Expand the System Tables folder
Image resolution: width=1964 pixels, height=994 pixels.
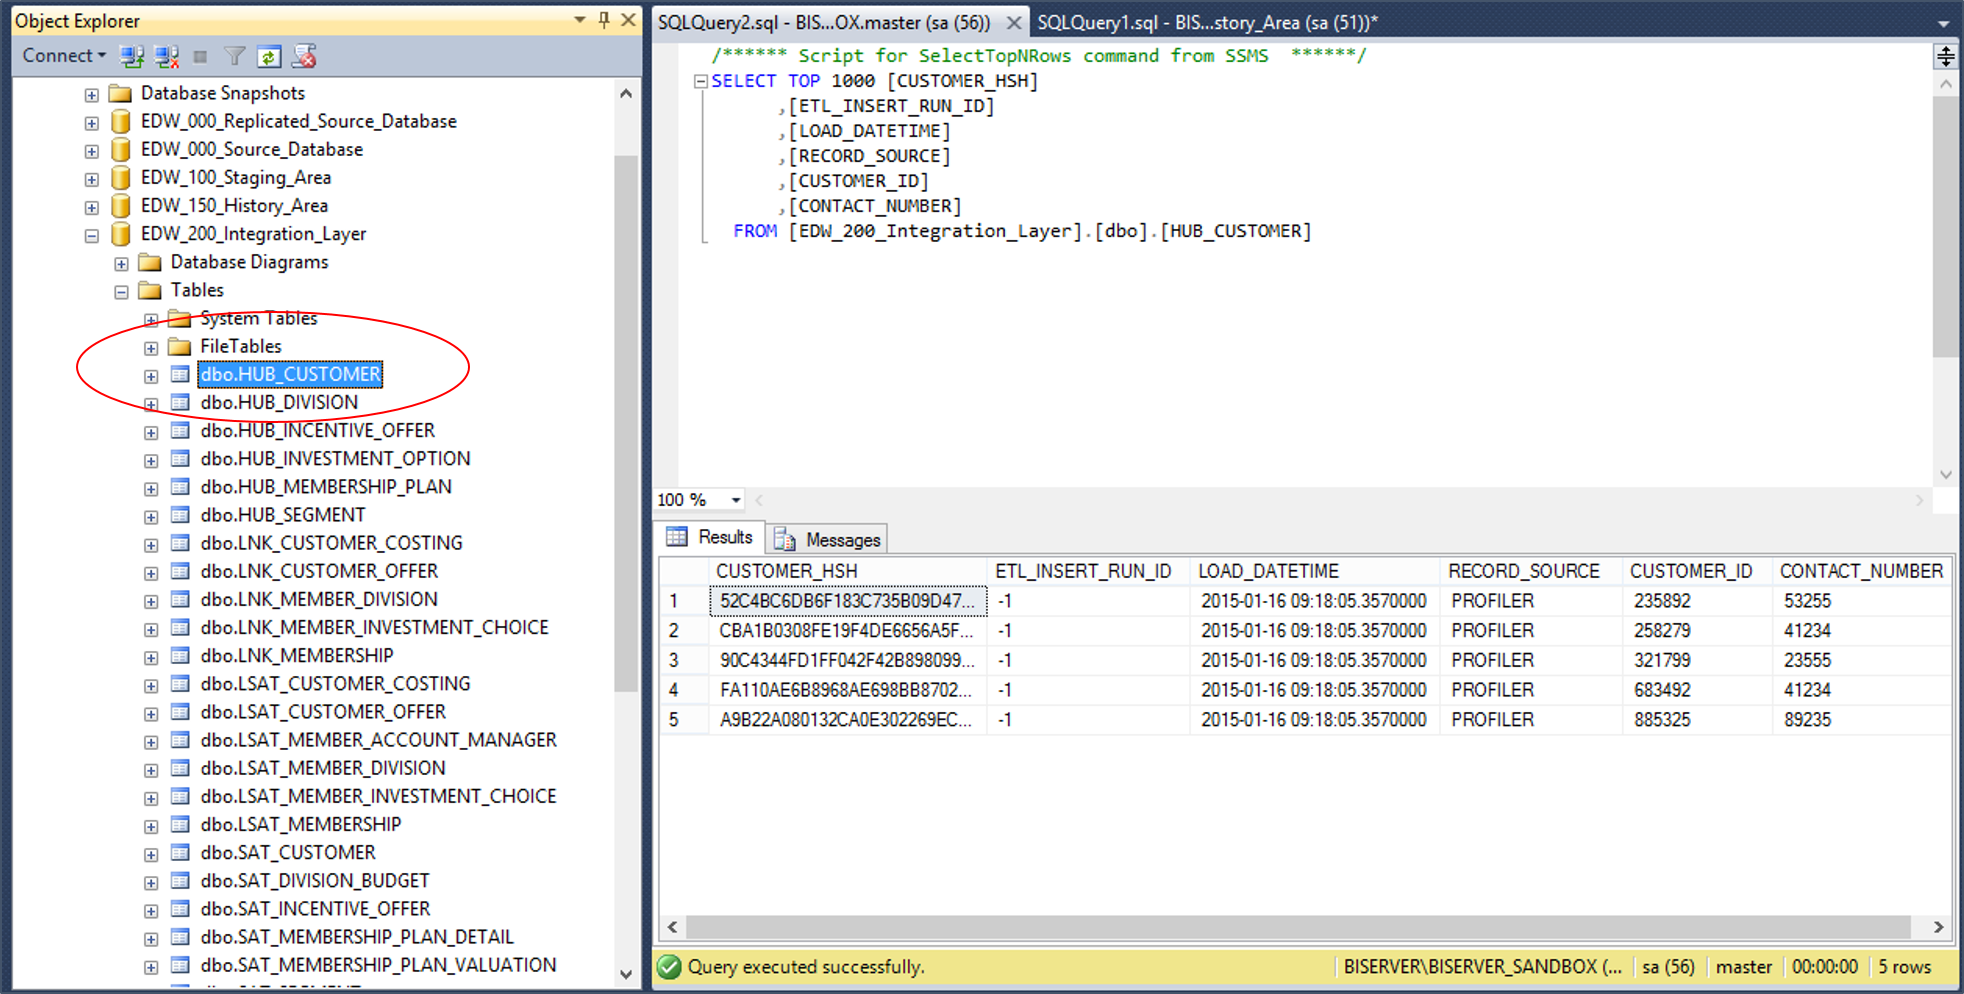point(151,319)
